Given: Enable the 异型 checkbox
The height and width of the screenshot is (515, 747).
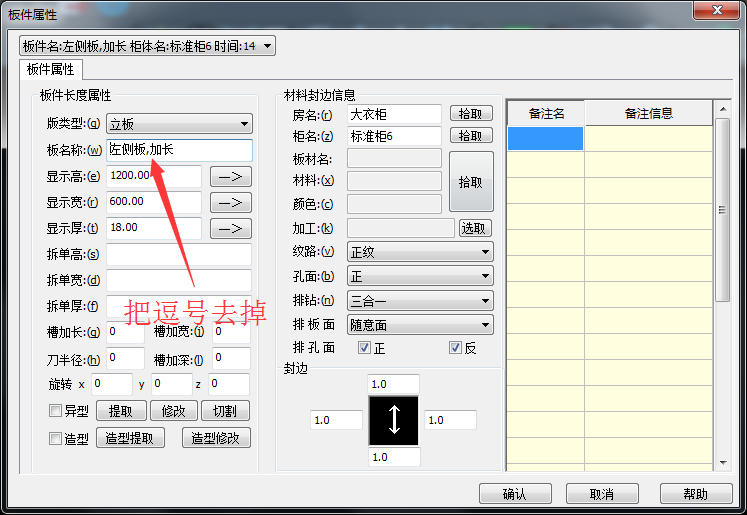Looking at the screenshot, I should coord(56,411).
